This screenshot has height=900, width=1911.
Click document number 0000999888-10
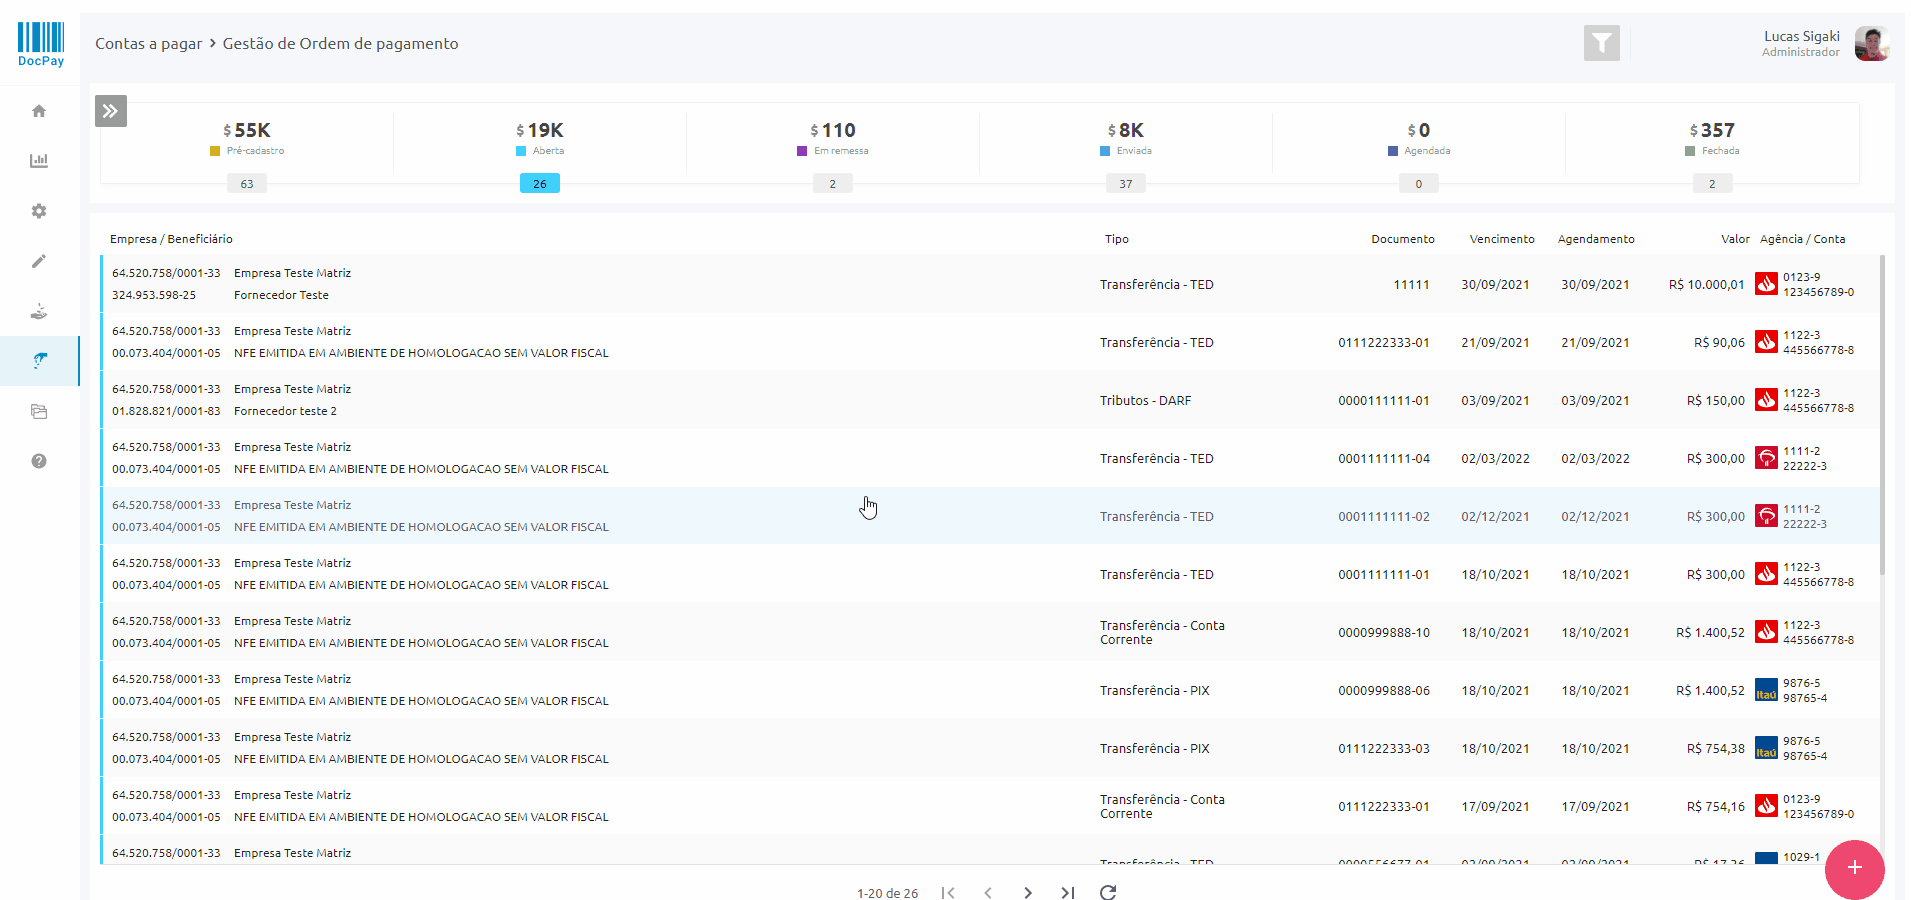pyautogui.click(x=1383, y=632)
